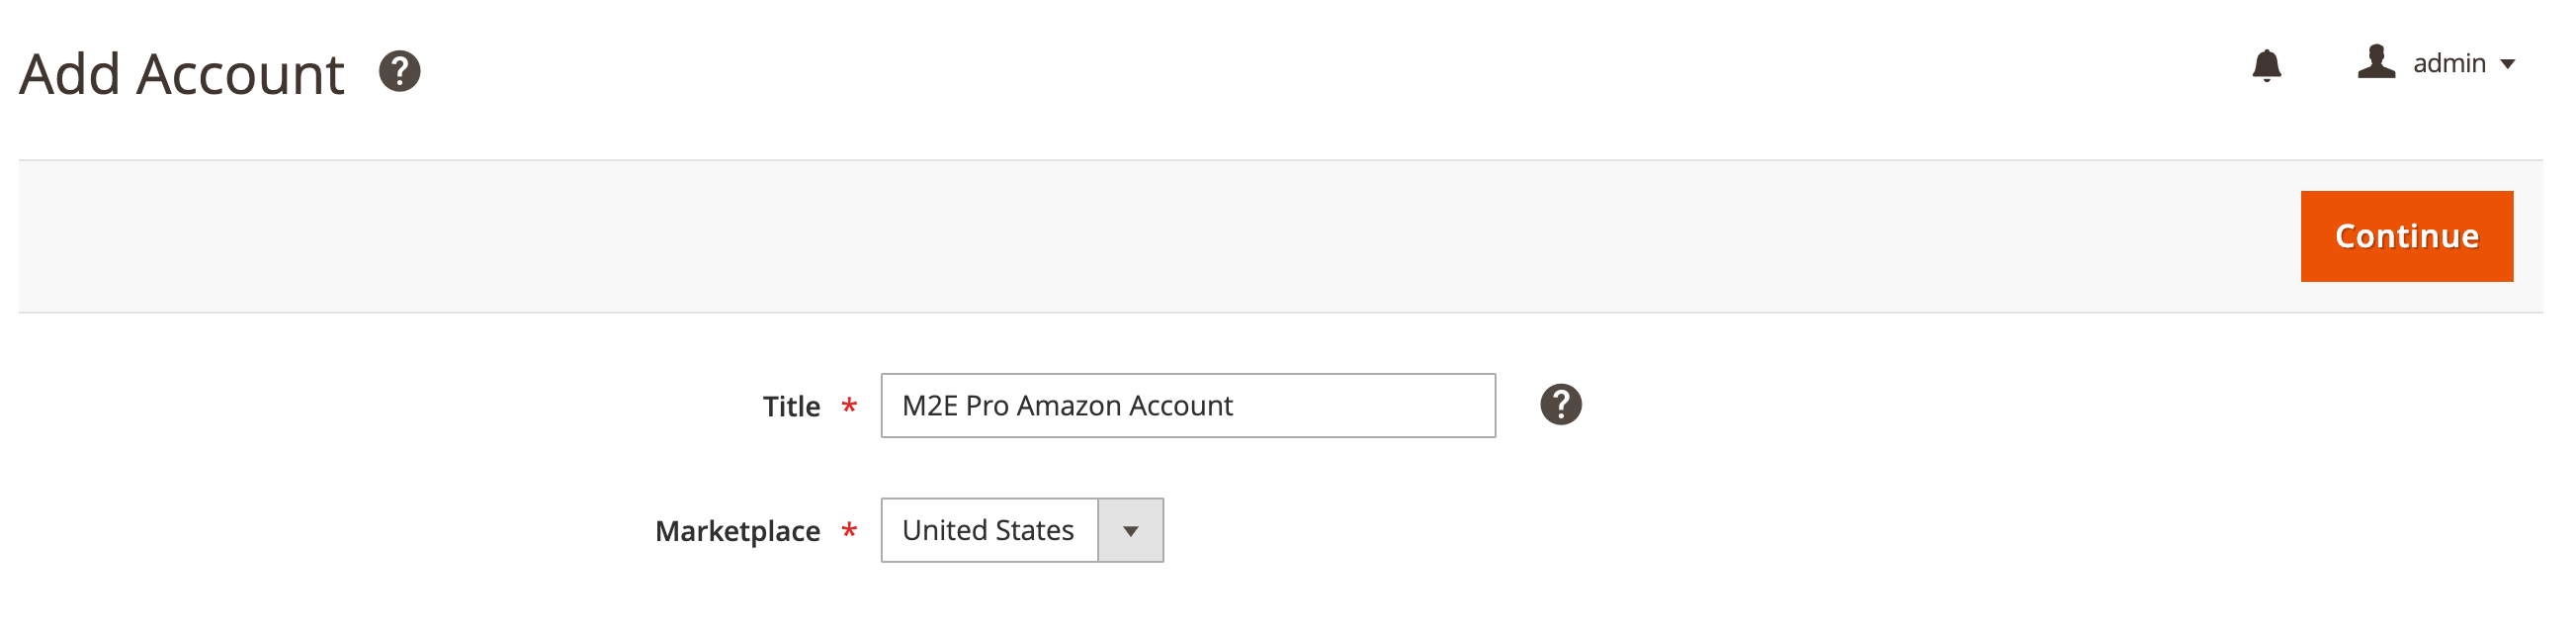
Task: Select United States in the Marketplace selector
Action: click(x=988, y=530)
